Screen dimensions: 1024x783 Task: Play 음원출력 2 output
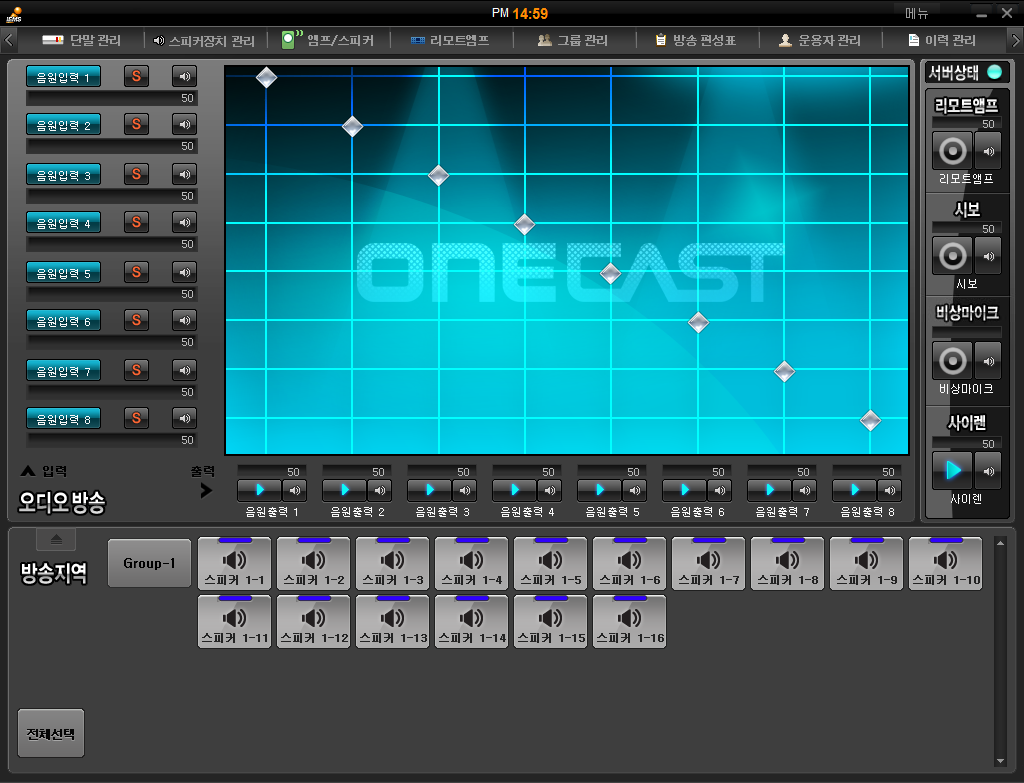344,490
